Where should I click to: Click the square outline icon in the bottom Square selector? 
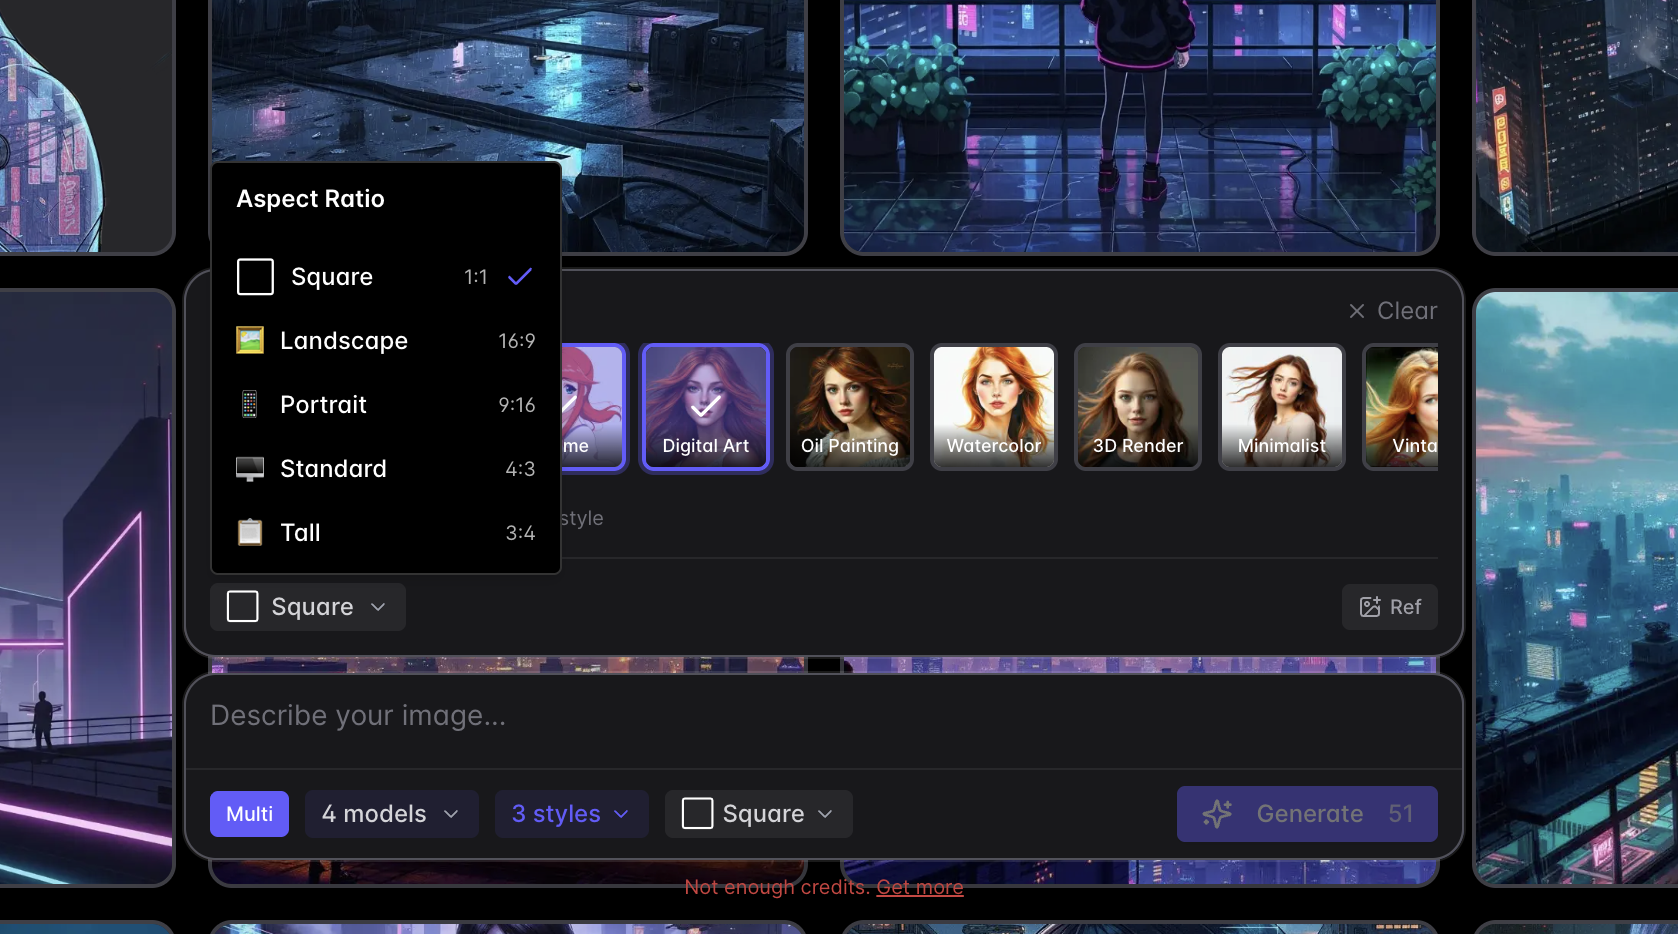click(697, 813)
